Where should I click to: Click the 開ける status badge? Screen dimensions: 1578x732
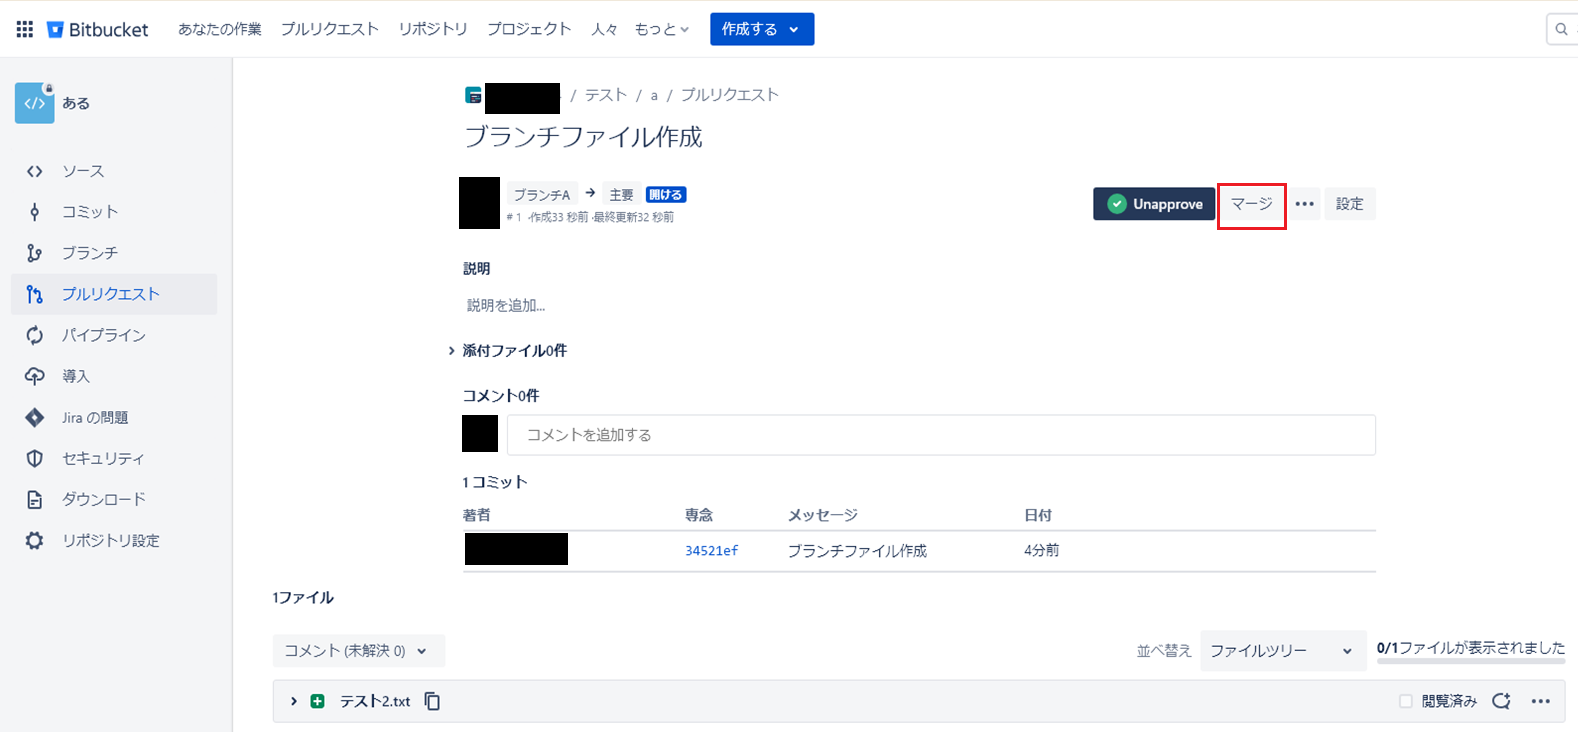pos(666,195)
